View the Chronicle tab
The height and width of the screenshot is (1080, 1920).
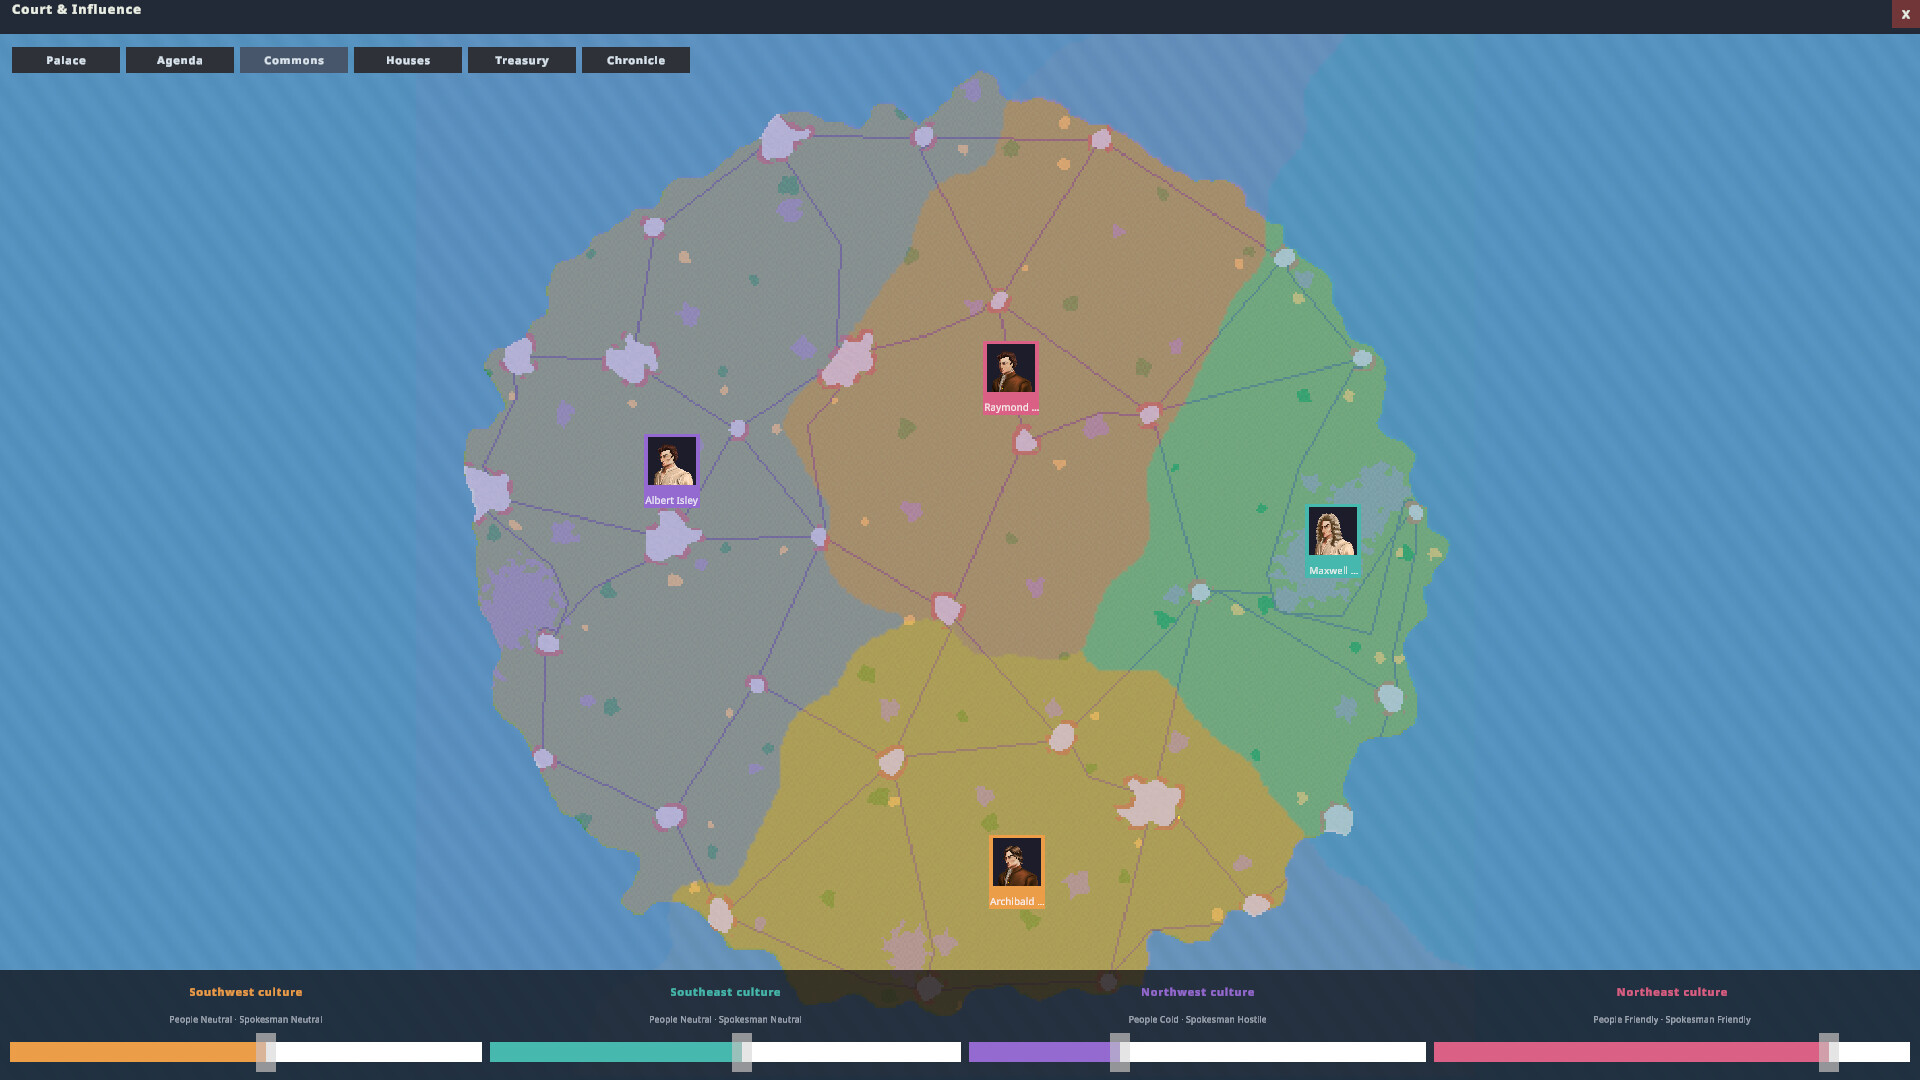(x=636, y=60)
